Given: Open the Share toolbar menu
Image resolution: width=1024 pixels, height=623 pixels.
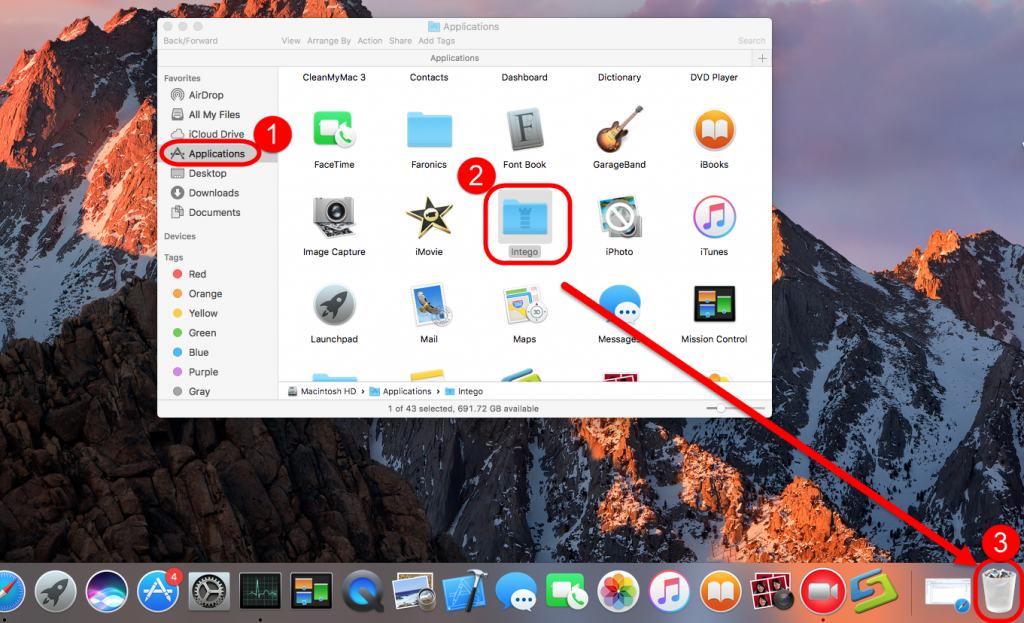Looking at the screenshot, I should [x=400, y=41].
